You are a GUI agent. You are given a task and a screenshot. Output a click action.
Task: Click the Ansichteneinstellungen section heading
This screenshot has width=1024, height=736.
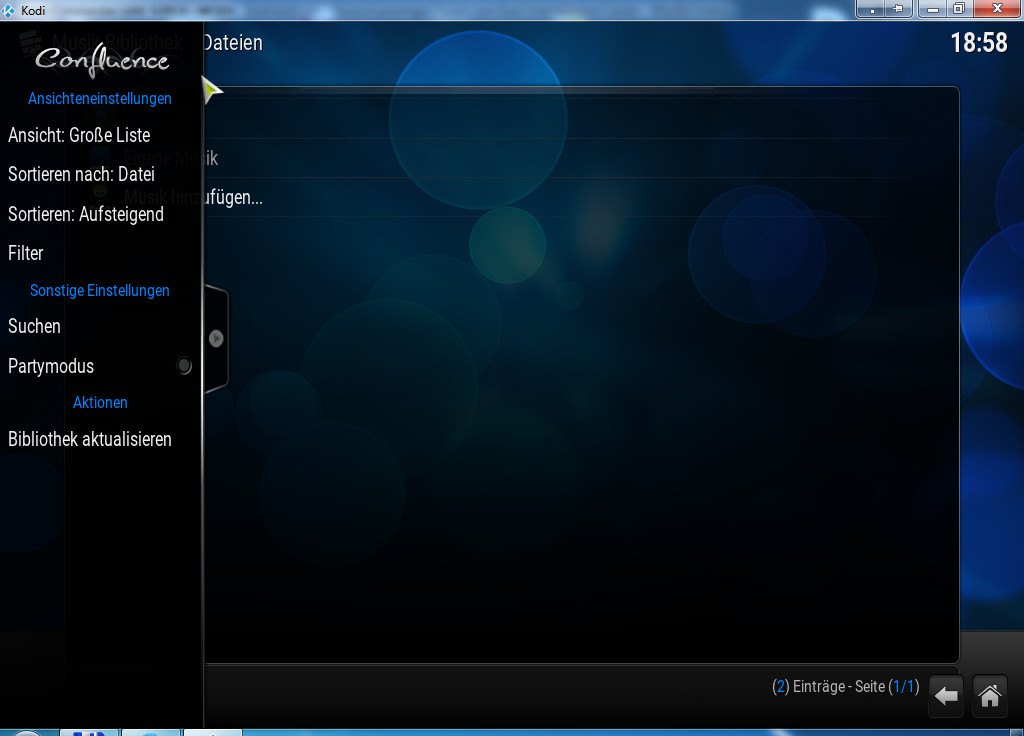click(x=100, y=99)
